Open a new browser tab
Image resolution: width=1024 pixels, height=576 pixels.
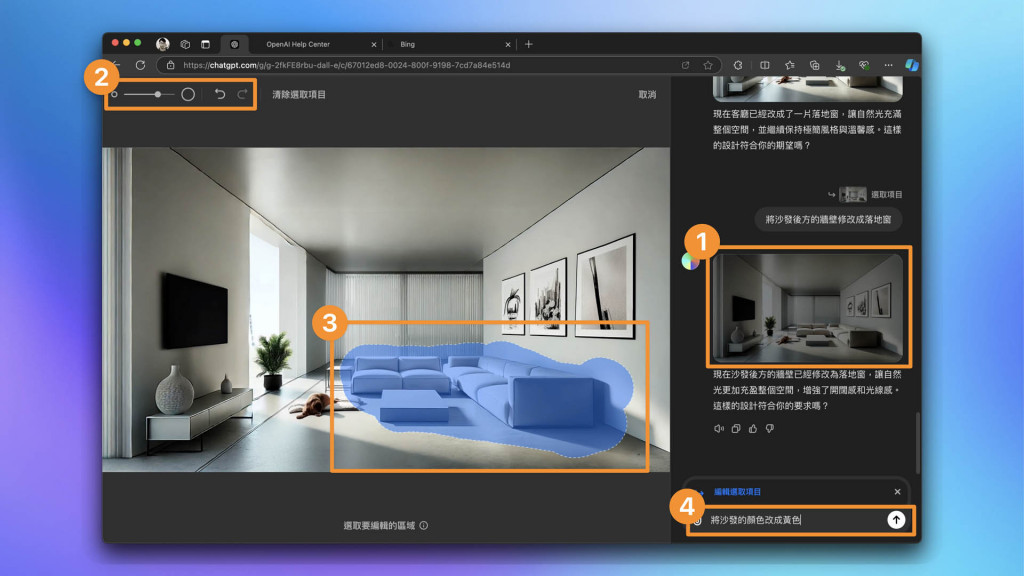pos(528,44)
